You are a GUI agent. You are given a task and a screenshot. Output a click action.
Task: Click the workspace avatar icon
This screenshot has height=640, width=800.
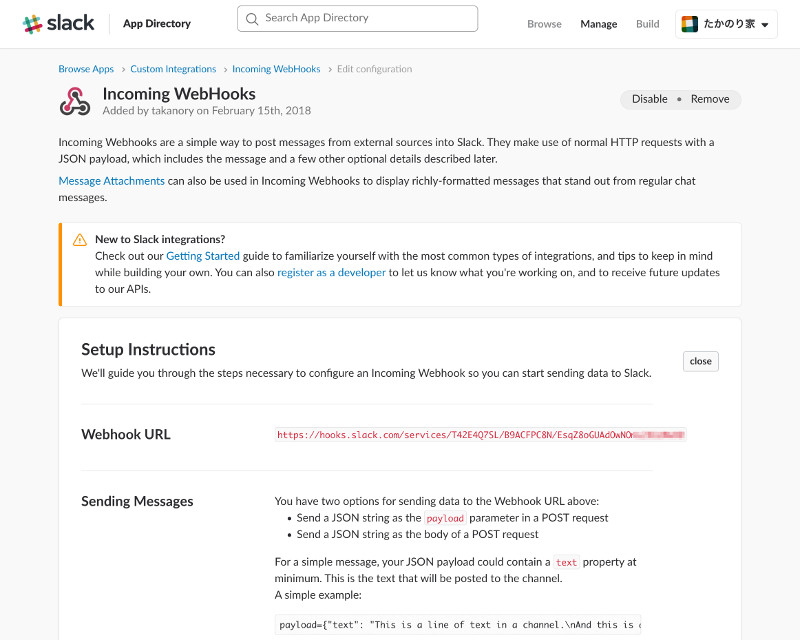(x=689, y=24)
